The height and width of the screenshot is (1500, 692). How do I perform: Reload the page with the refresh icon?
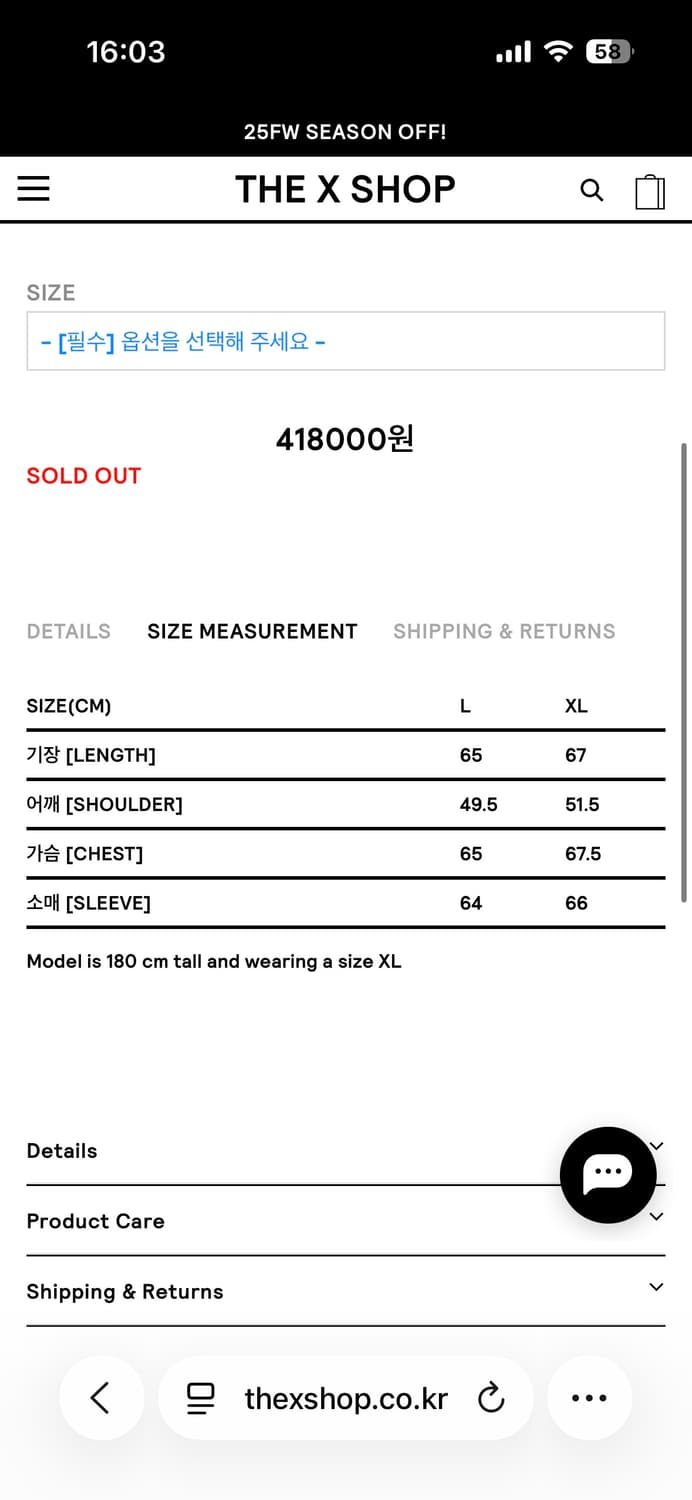click(x=492, y=1398)
